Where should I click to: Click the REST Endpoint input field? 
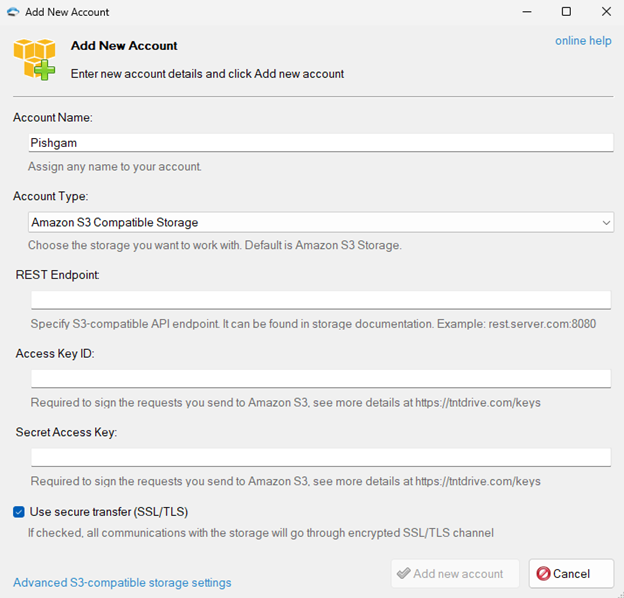click(x=321, y=300)
